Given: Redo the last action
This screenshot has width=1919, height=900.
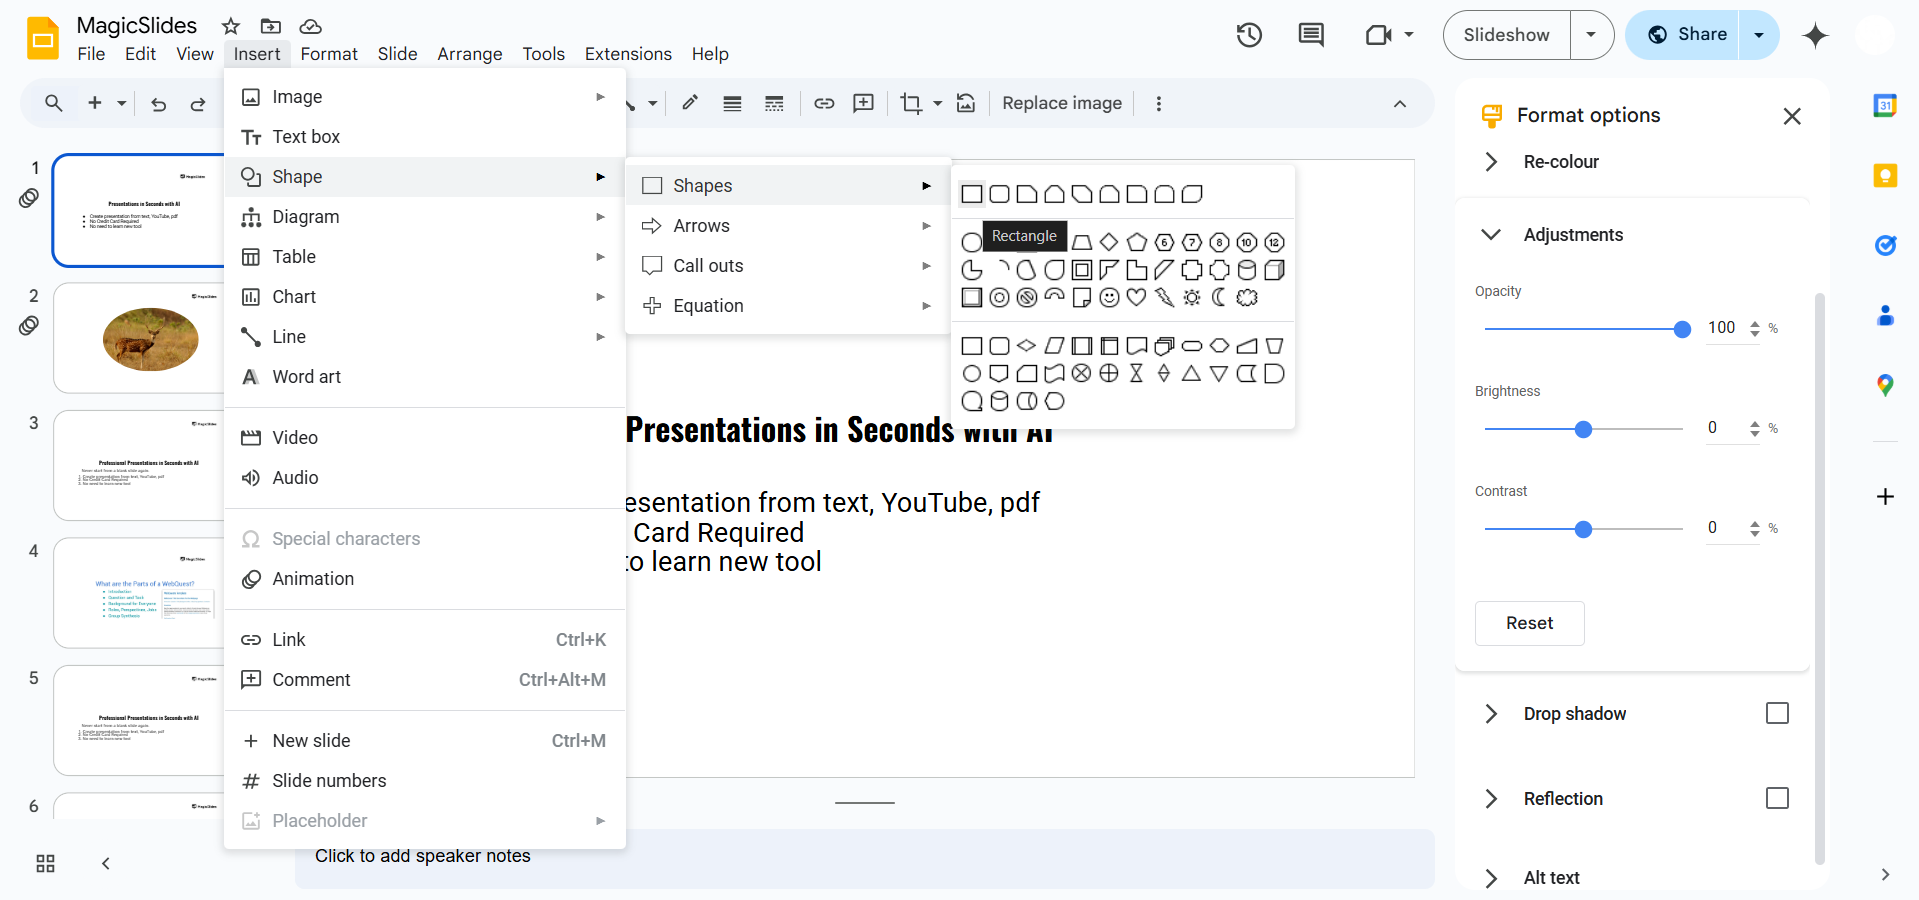Looking at the screenshot, I should tap(198, 104).
